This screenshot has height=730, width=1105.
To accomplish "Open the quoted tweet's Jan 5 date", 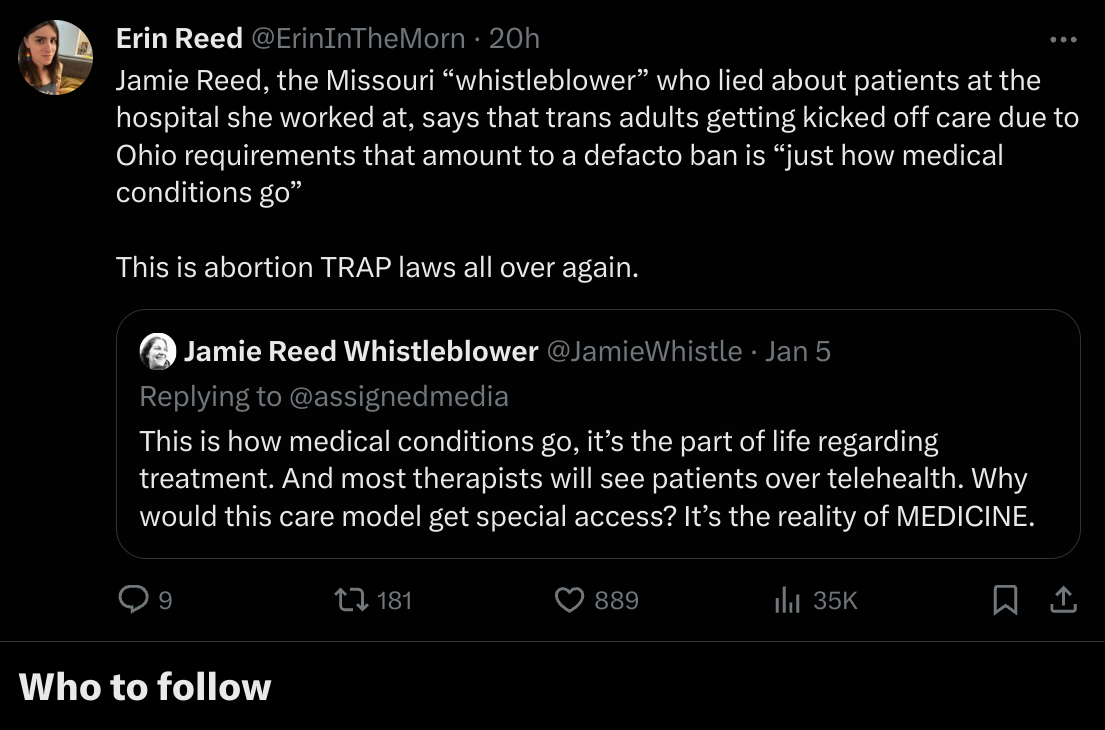I will 798,351.
